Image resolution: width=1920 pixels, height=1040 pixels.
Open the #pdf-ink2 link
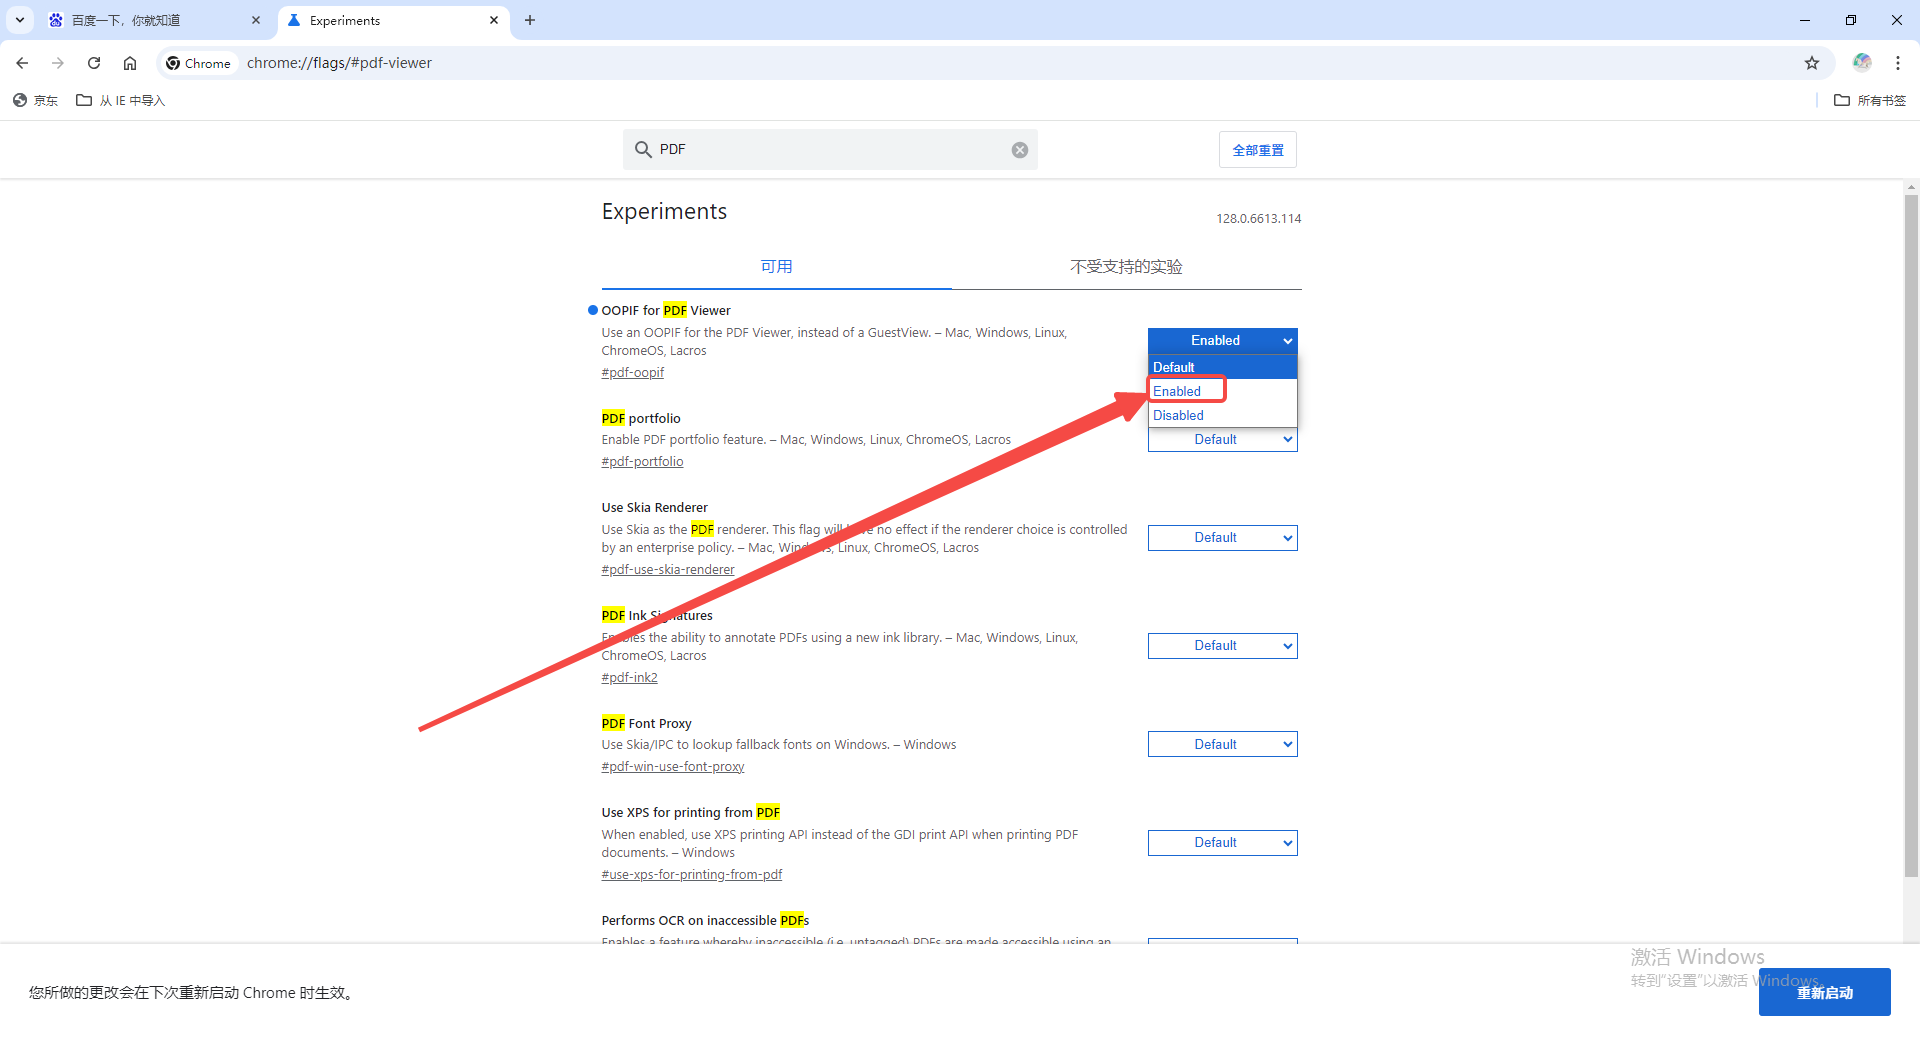[629, 677]
